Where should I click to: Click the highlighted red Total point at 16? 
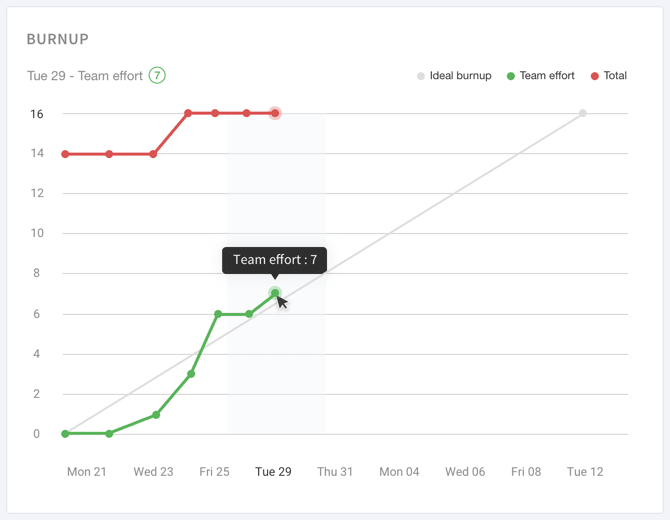click(275, 113)
